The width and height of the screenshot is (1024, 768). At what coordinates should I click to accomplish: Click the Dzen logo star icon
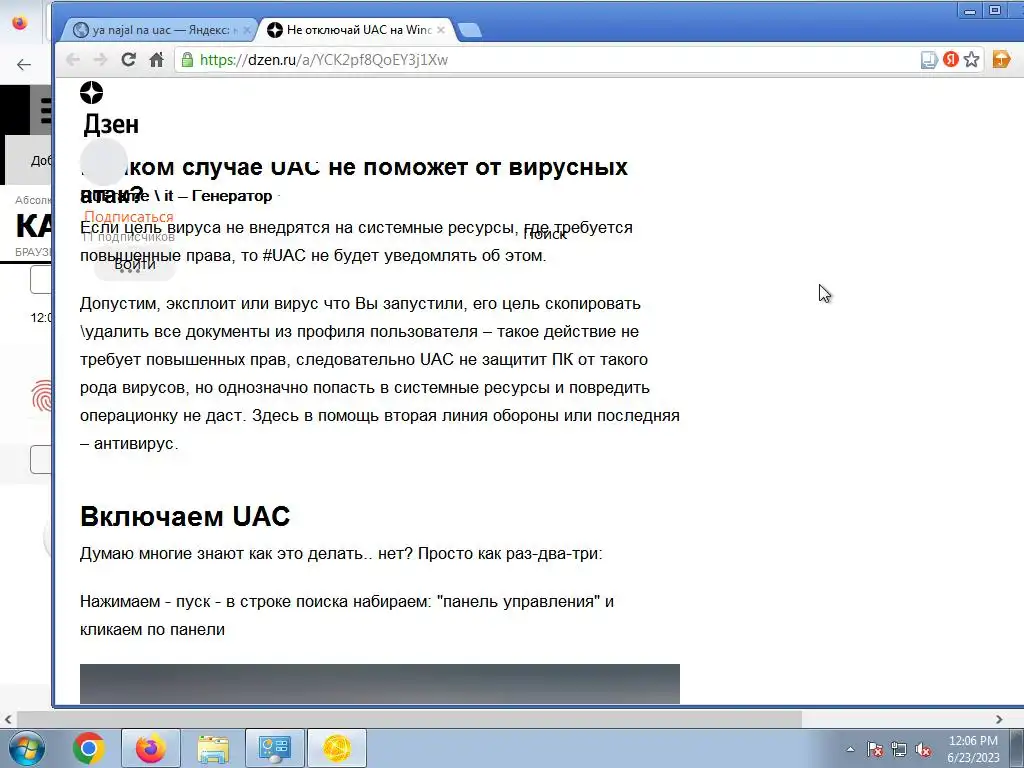[x=91, y=93]
